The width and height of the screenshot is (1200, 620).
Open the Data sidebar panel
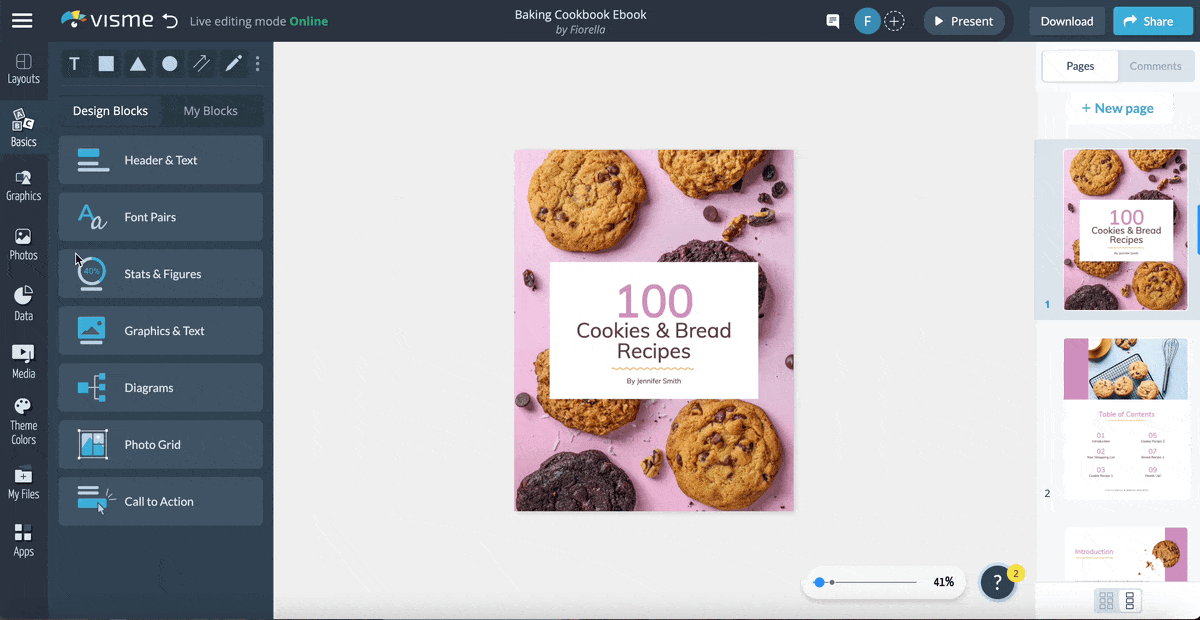[x=24, y=297]
